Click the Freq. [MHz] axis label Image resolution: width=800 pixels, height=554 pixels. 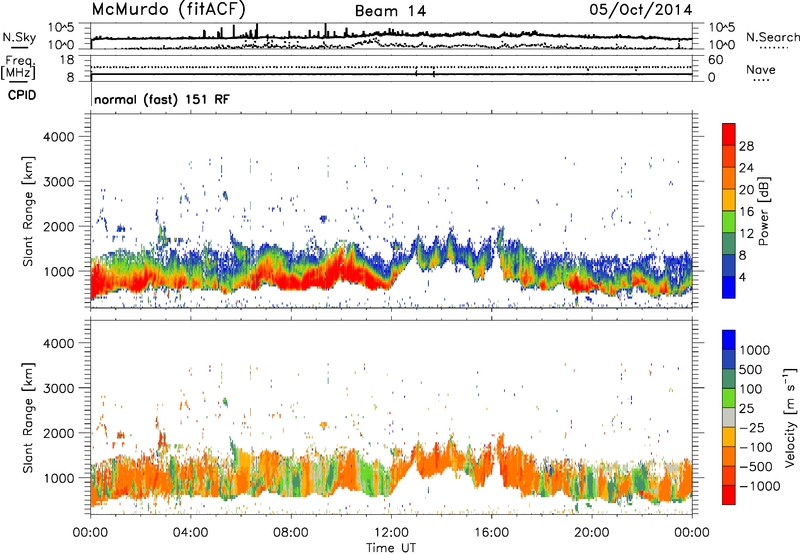click(18, 68)
